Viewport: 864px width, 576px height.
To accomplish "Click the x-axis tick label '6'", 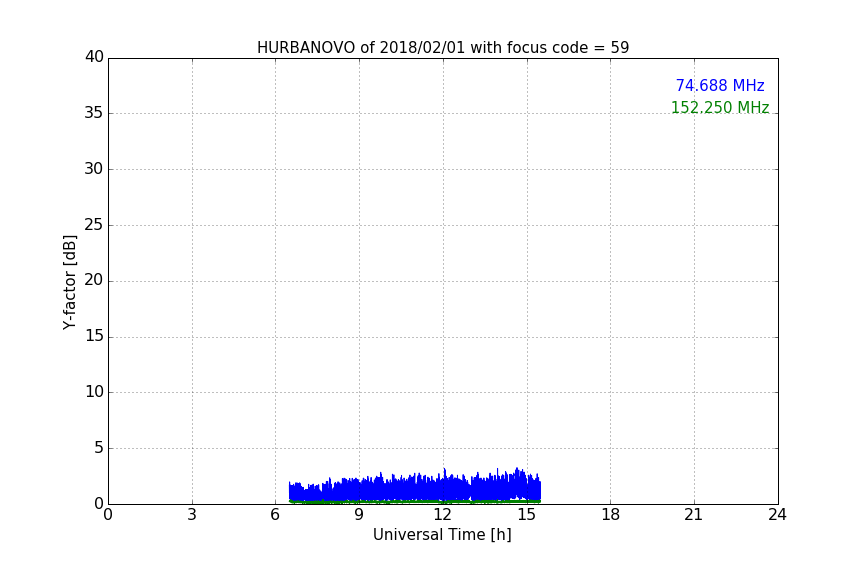I will pyautogui.click(x=276, y=515).
